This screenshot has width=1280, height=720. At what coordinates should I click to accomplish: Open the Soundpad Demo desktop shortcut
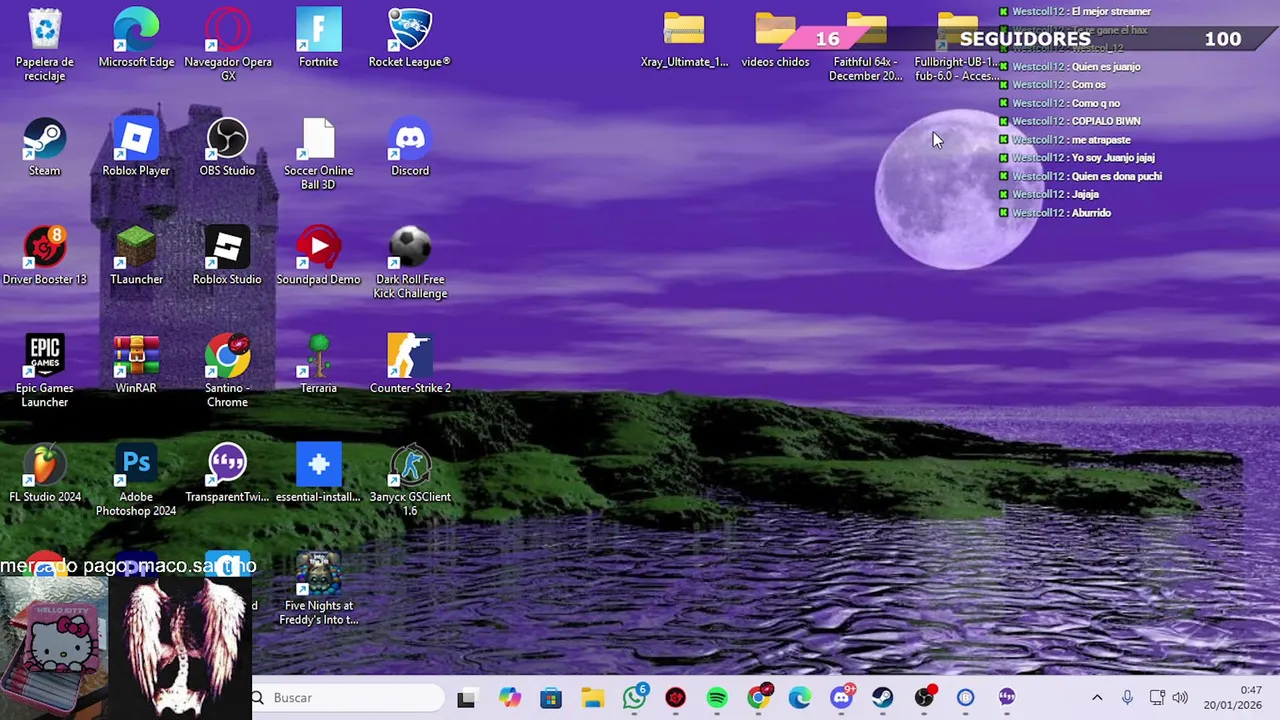[318, 256]
